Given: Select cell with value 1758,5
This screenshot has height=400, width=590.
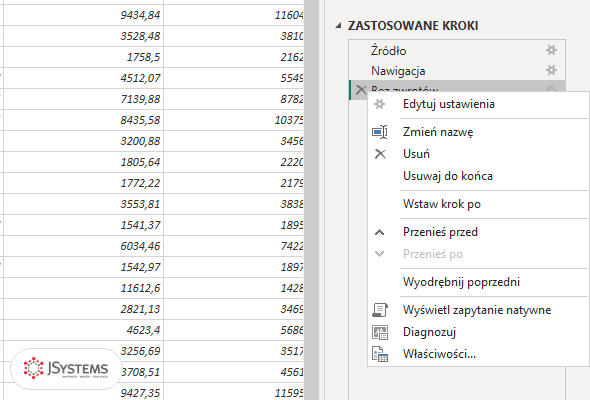Looking at the screenshot, I should [84, 57].
